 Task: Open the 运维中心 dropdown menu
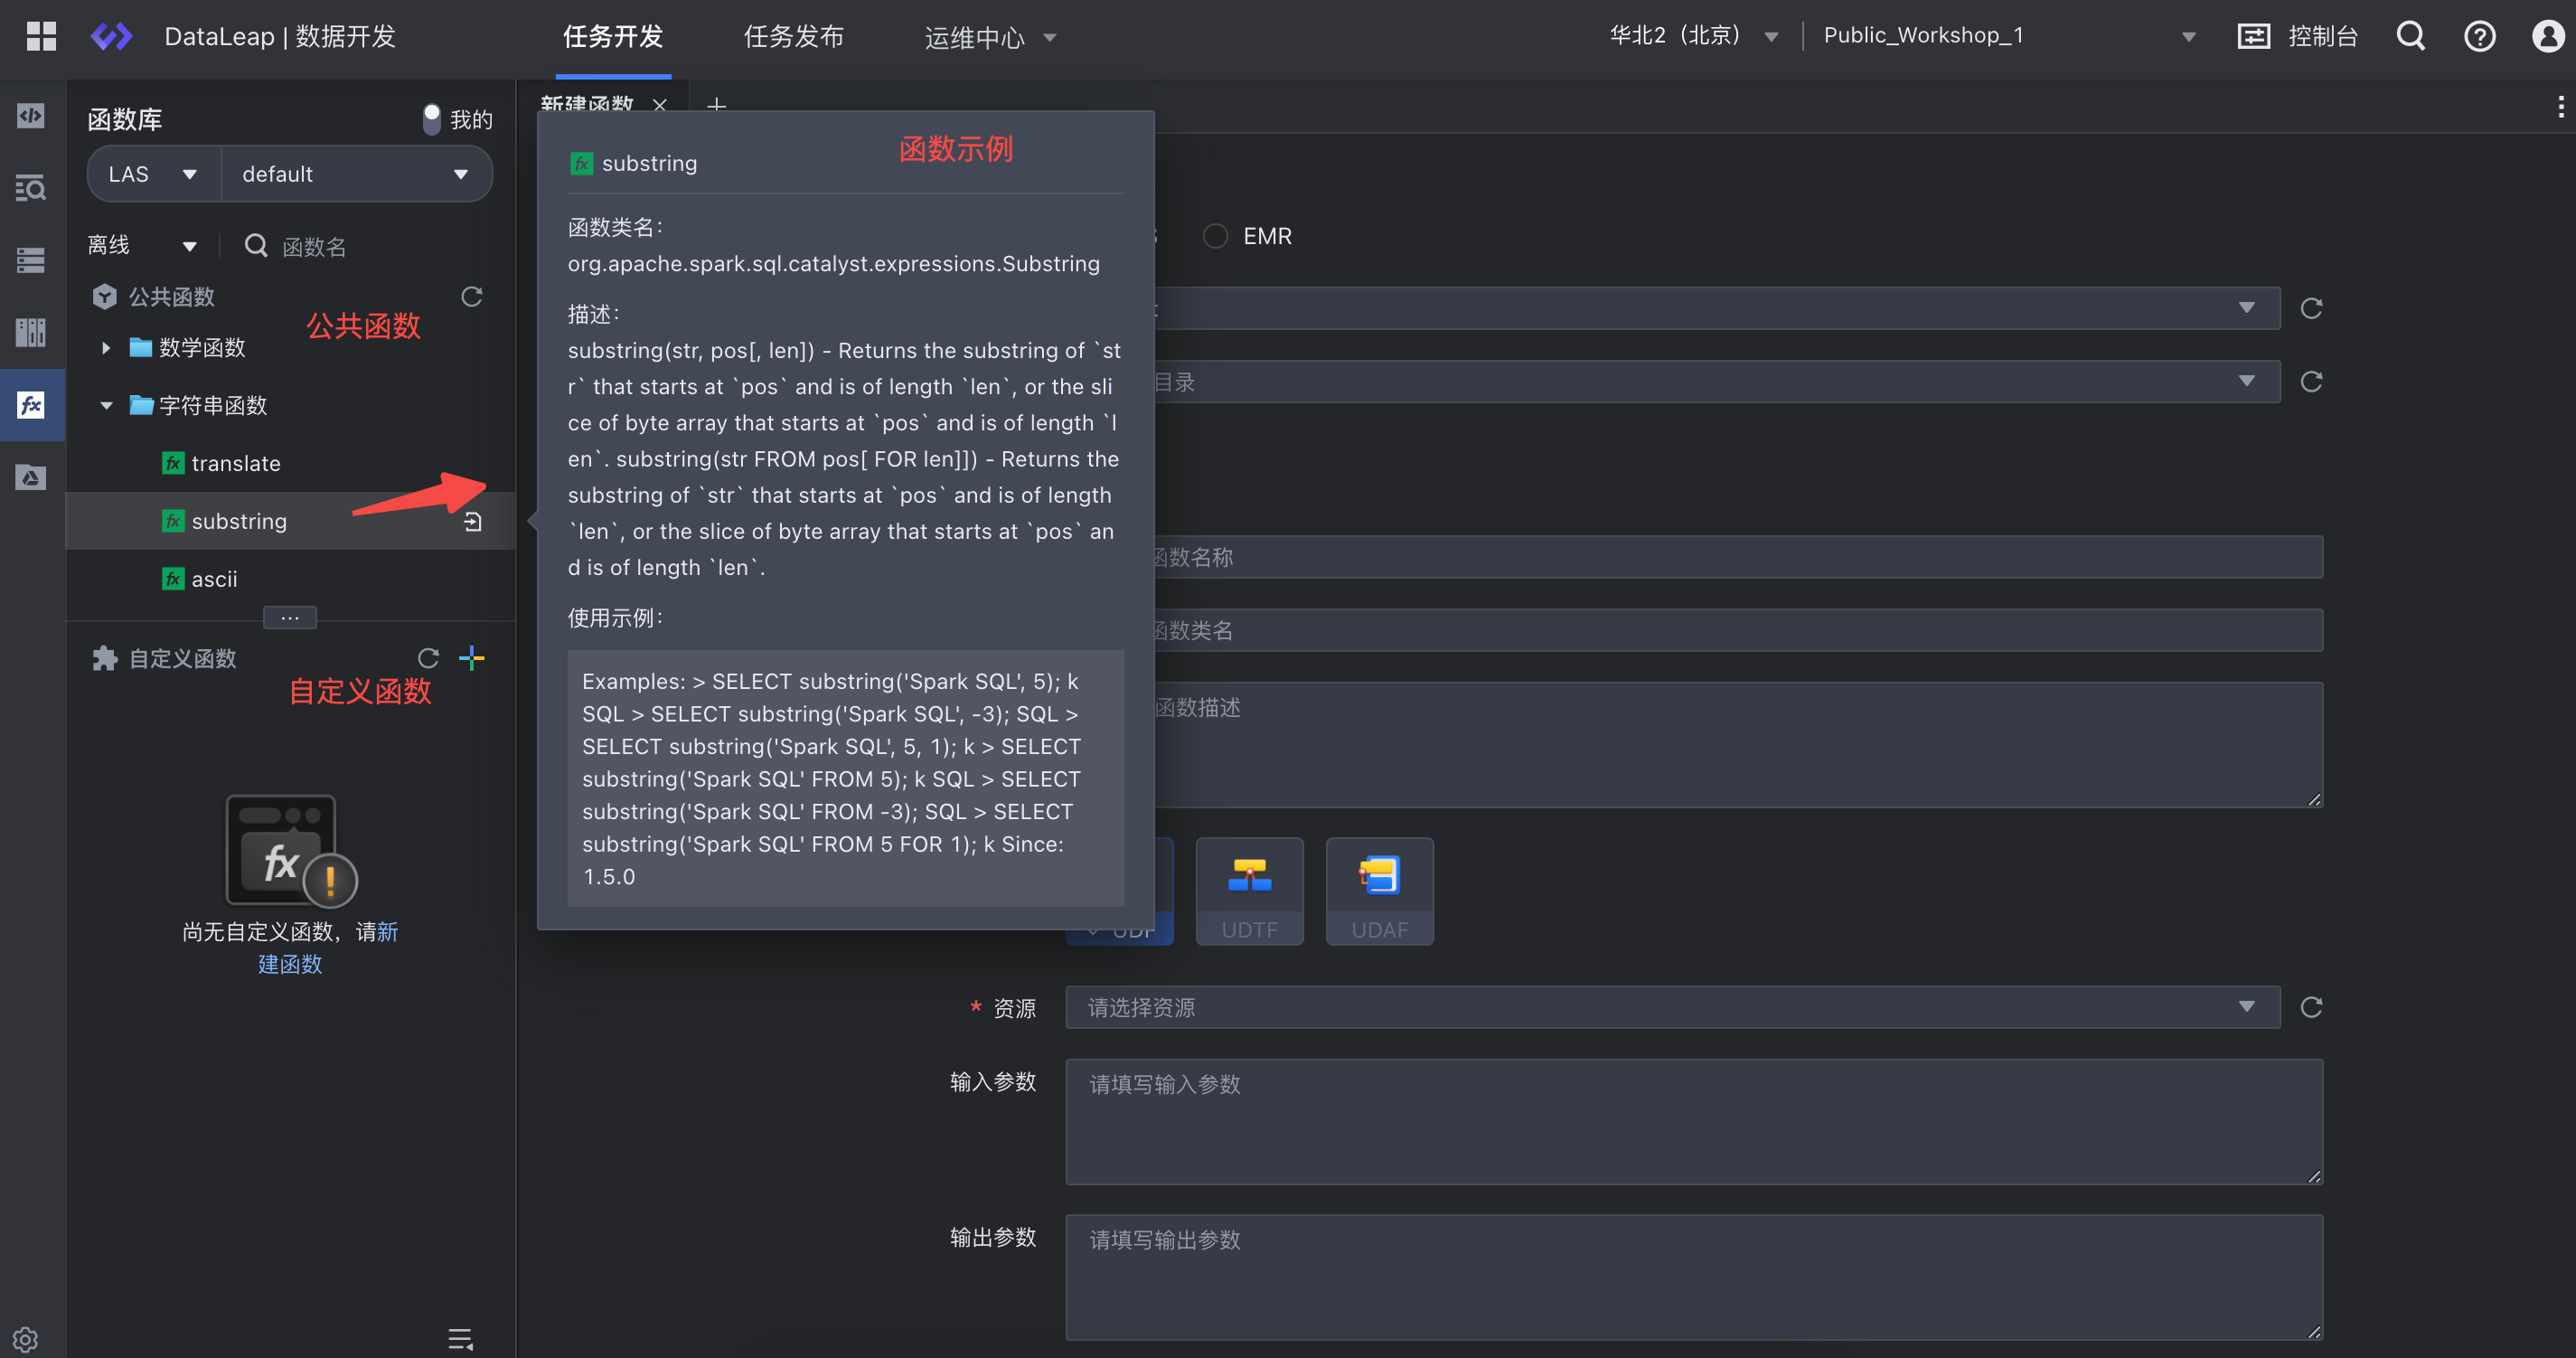990,37
